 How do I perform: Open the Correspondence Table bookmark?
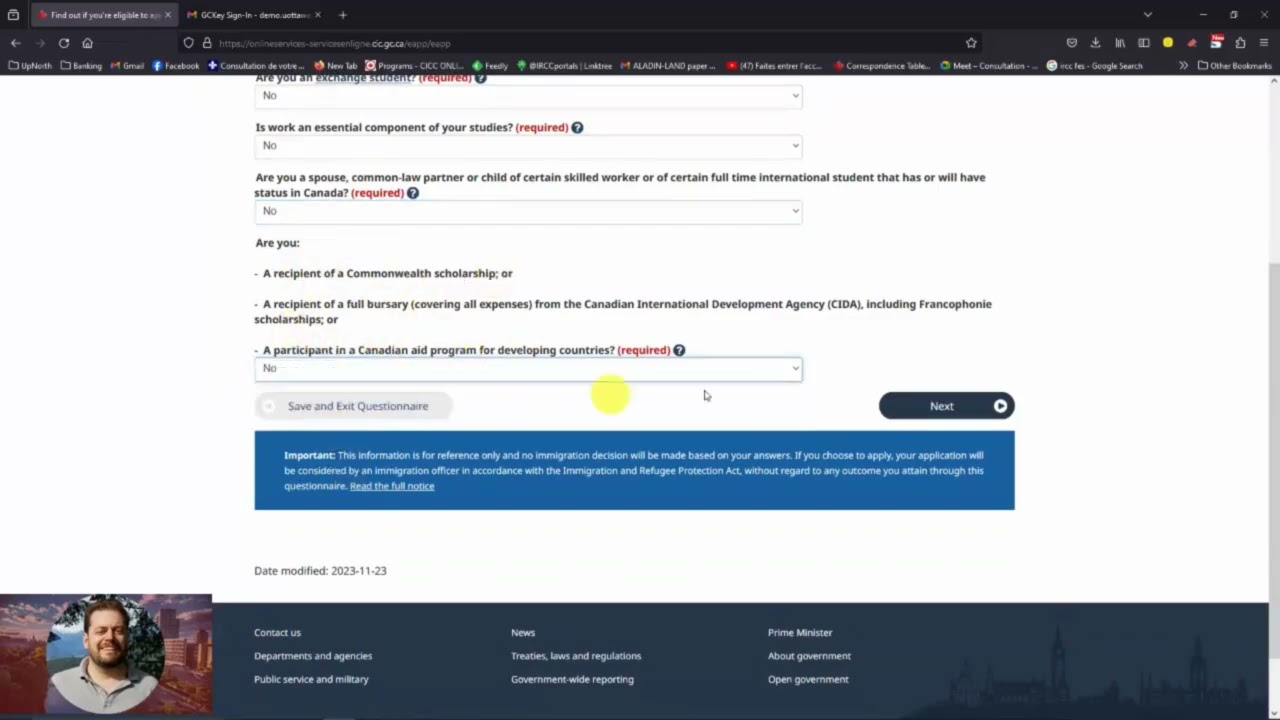(x=882, y=66)
